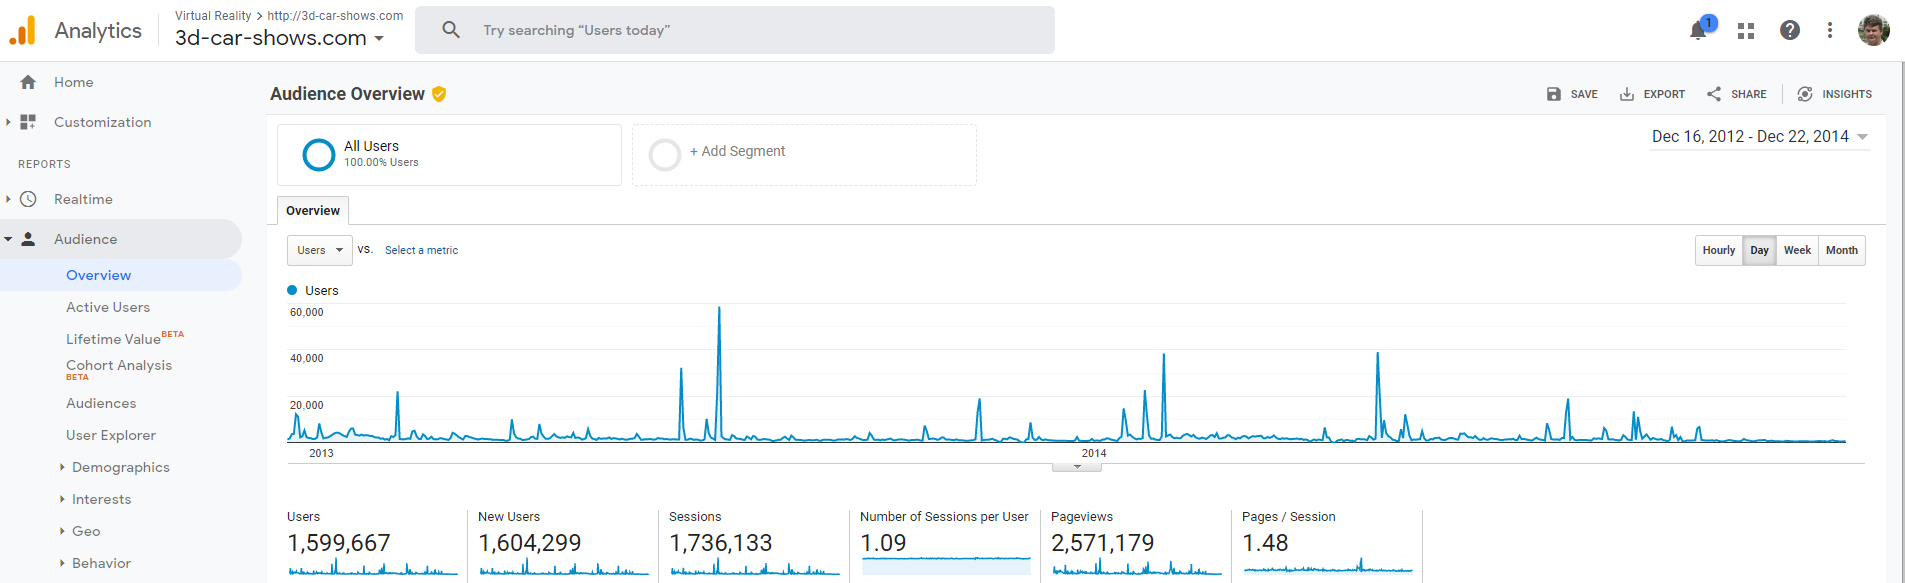Viewport: 1905px width, 583px height.
Task: Click the Virtual Reality breadcrumb
Action: point(213,16)
